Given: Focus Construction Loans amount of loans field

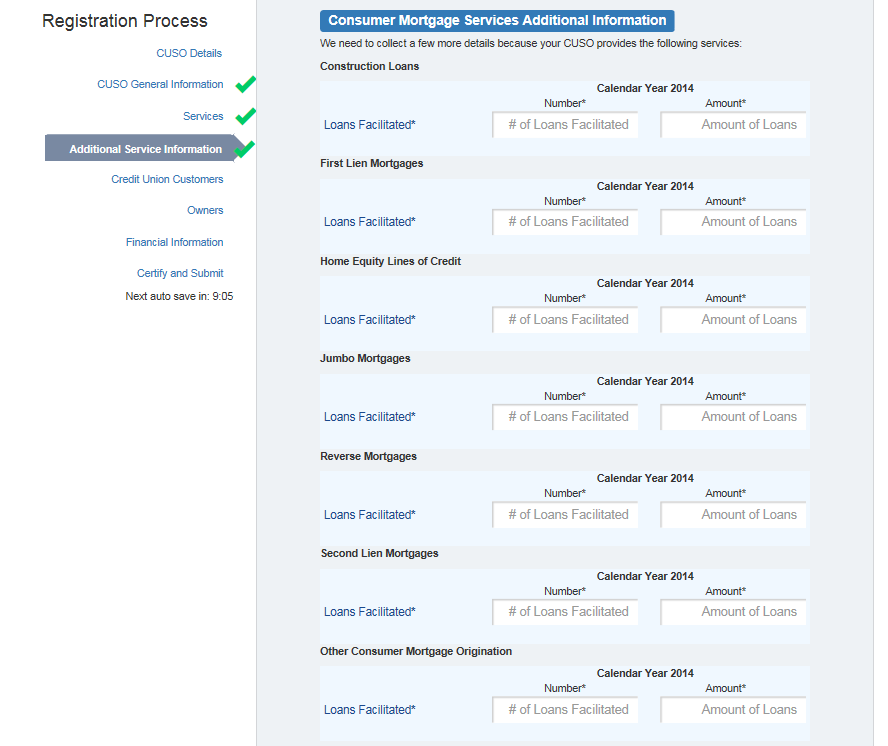Looking at the screenshot, I should pyautogui.click(x=733, y=125).
